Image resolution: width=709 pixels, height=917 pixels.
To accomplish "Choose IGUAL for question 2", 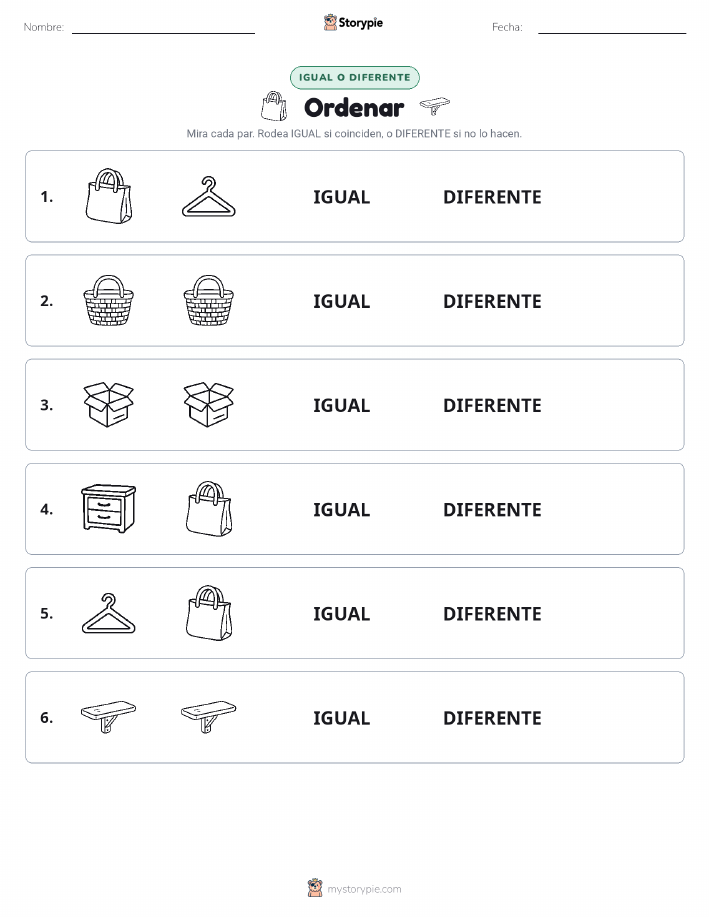I will click(x=342, y=301).
